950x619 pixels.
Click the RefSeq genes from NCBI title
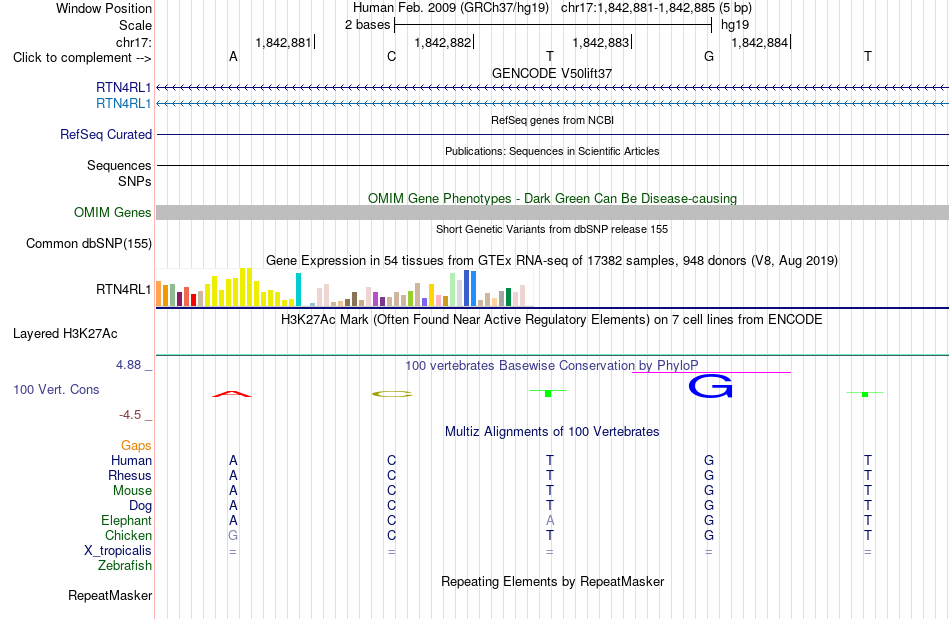(553, 120)
